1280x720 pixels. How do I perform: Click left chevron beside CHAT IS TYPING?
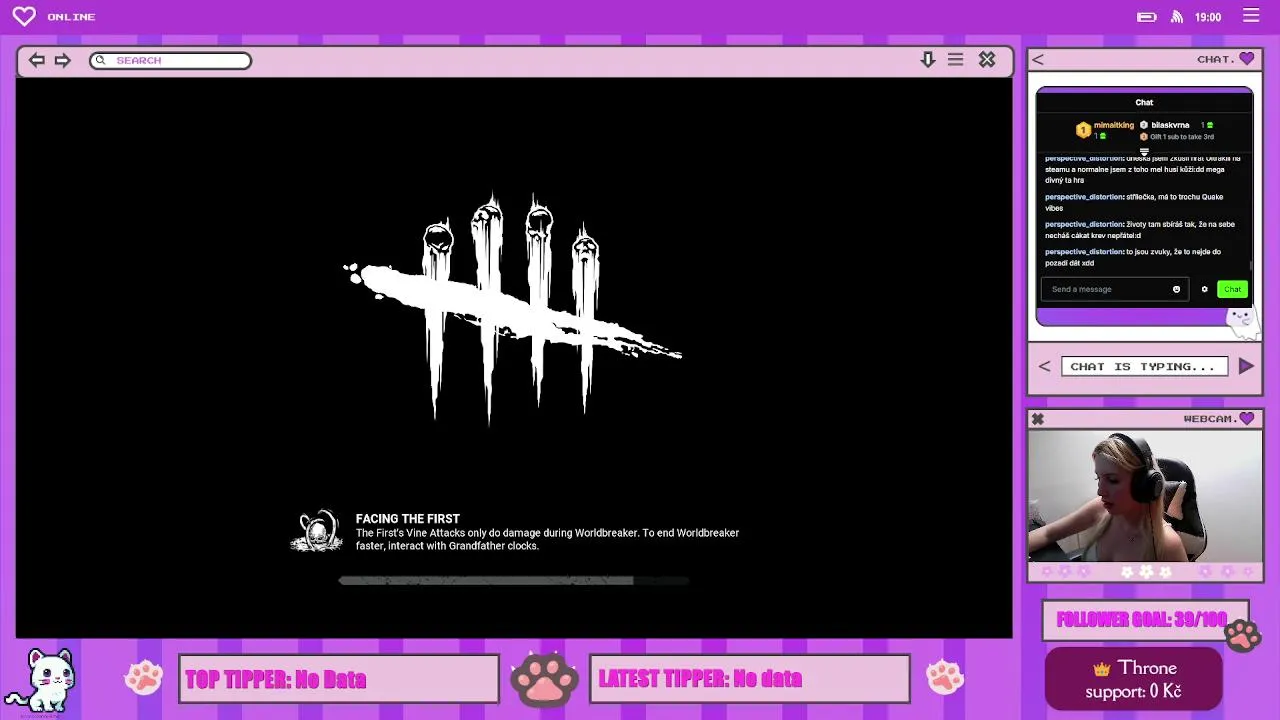click(1044, 366)
